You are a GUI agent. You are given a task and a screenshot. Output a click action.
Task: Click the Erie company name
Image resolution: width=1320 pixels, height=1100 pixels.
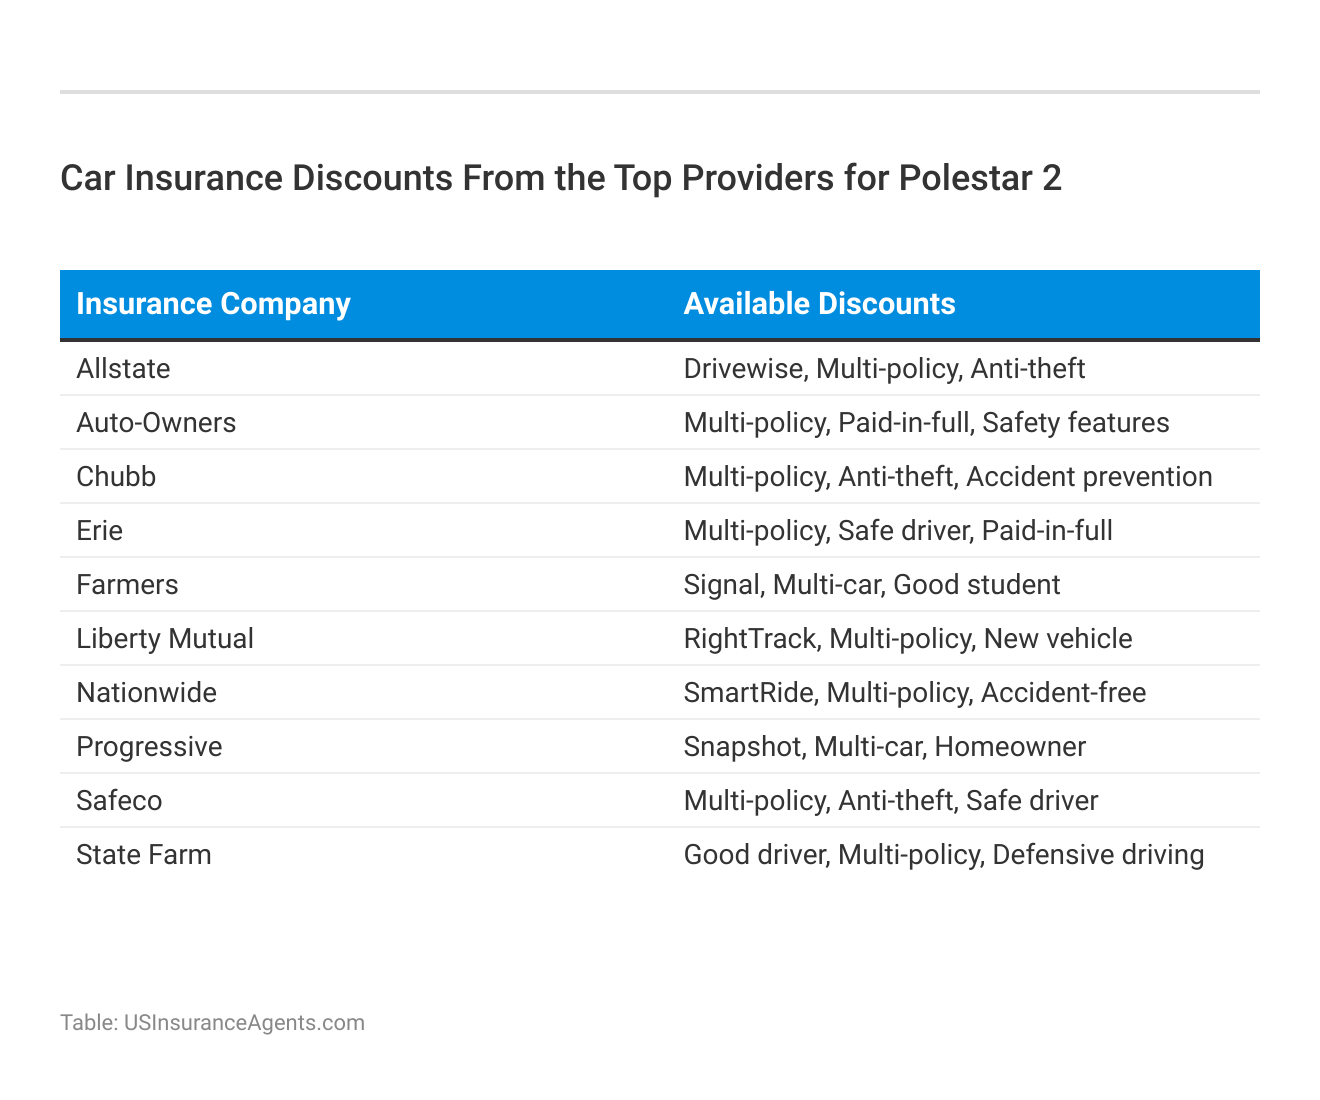[x=99, y=531]
